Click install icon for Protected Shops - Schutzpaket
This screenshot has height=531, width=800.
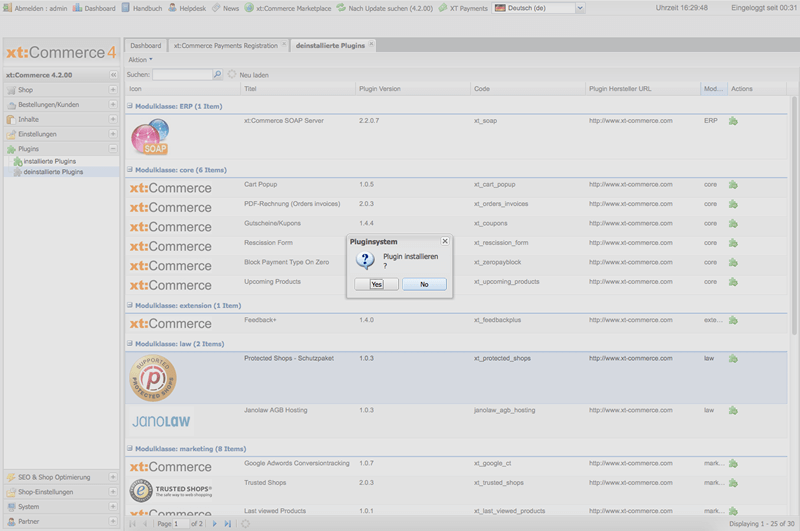pyautogui.click(x=733, y=359)
